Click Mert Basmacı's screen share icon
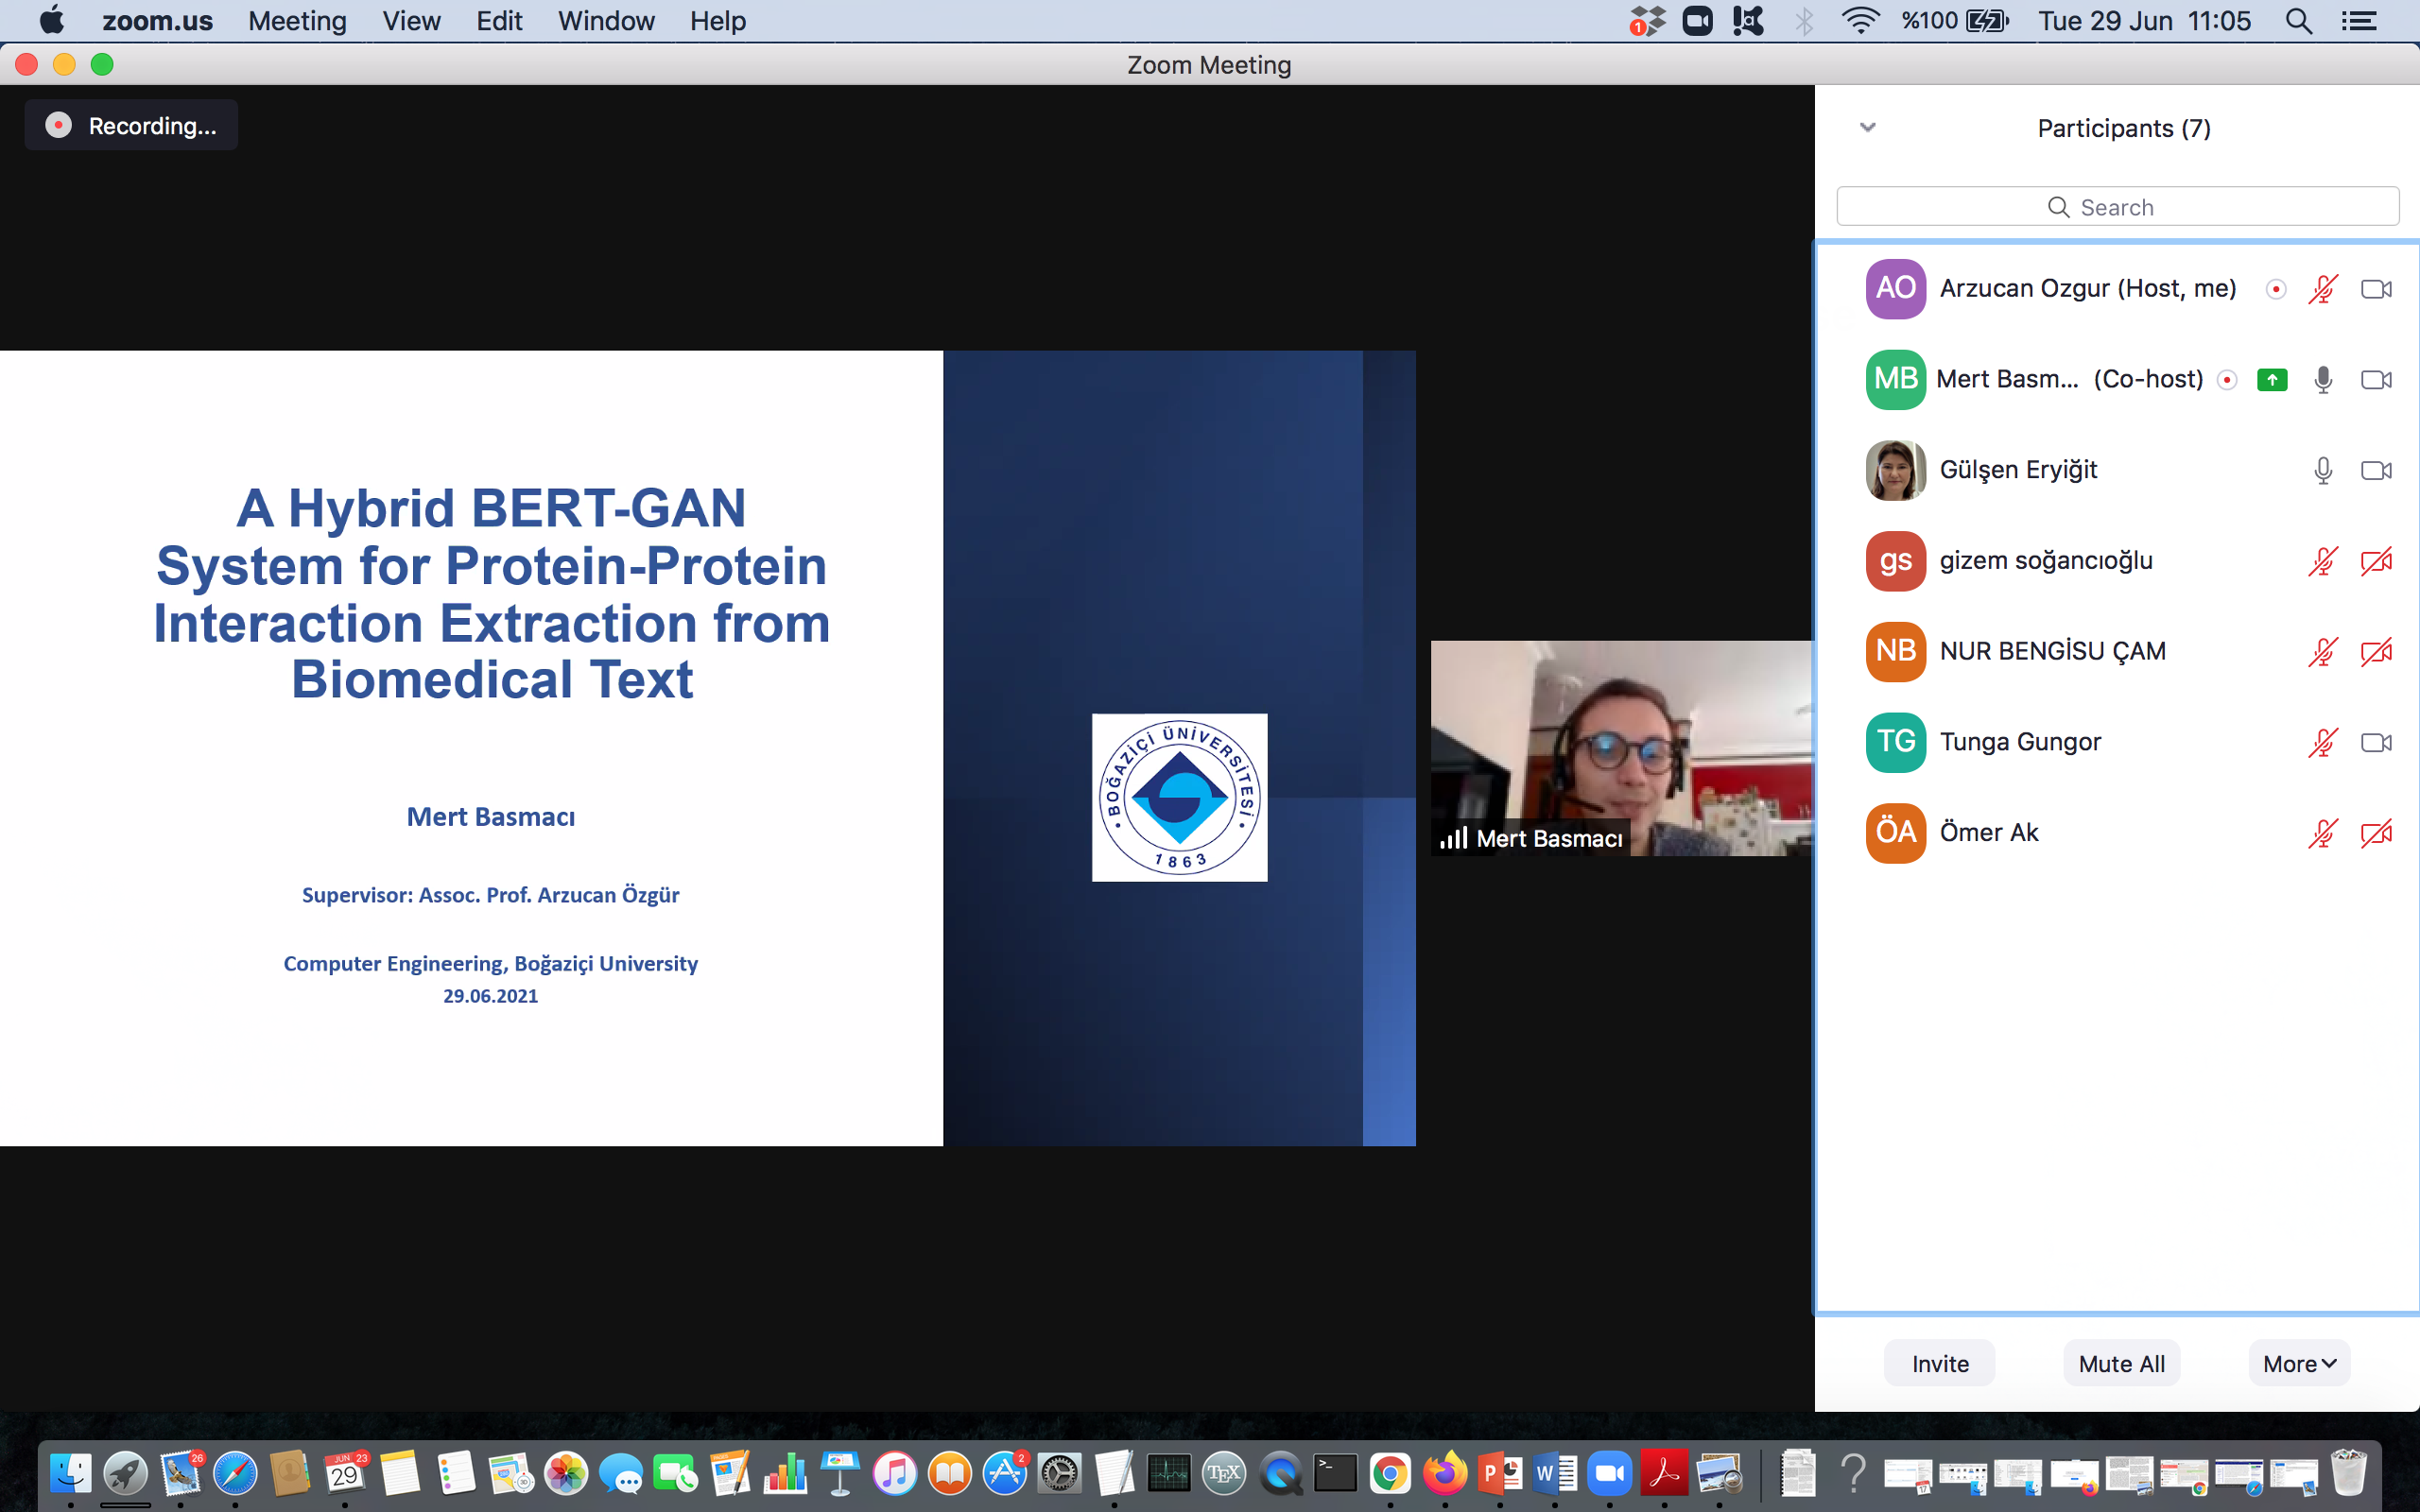This screenshot has width=2420, height=1512. [2272, 380]
